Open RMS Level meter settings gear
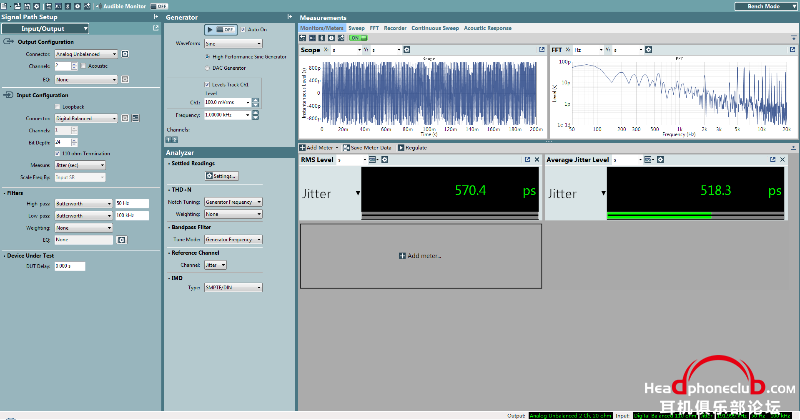 (x=385, y=160)
